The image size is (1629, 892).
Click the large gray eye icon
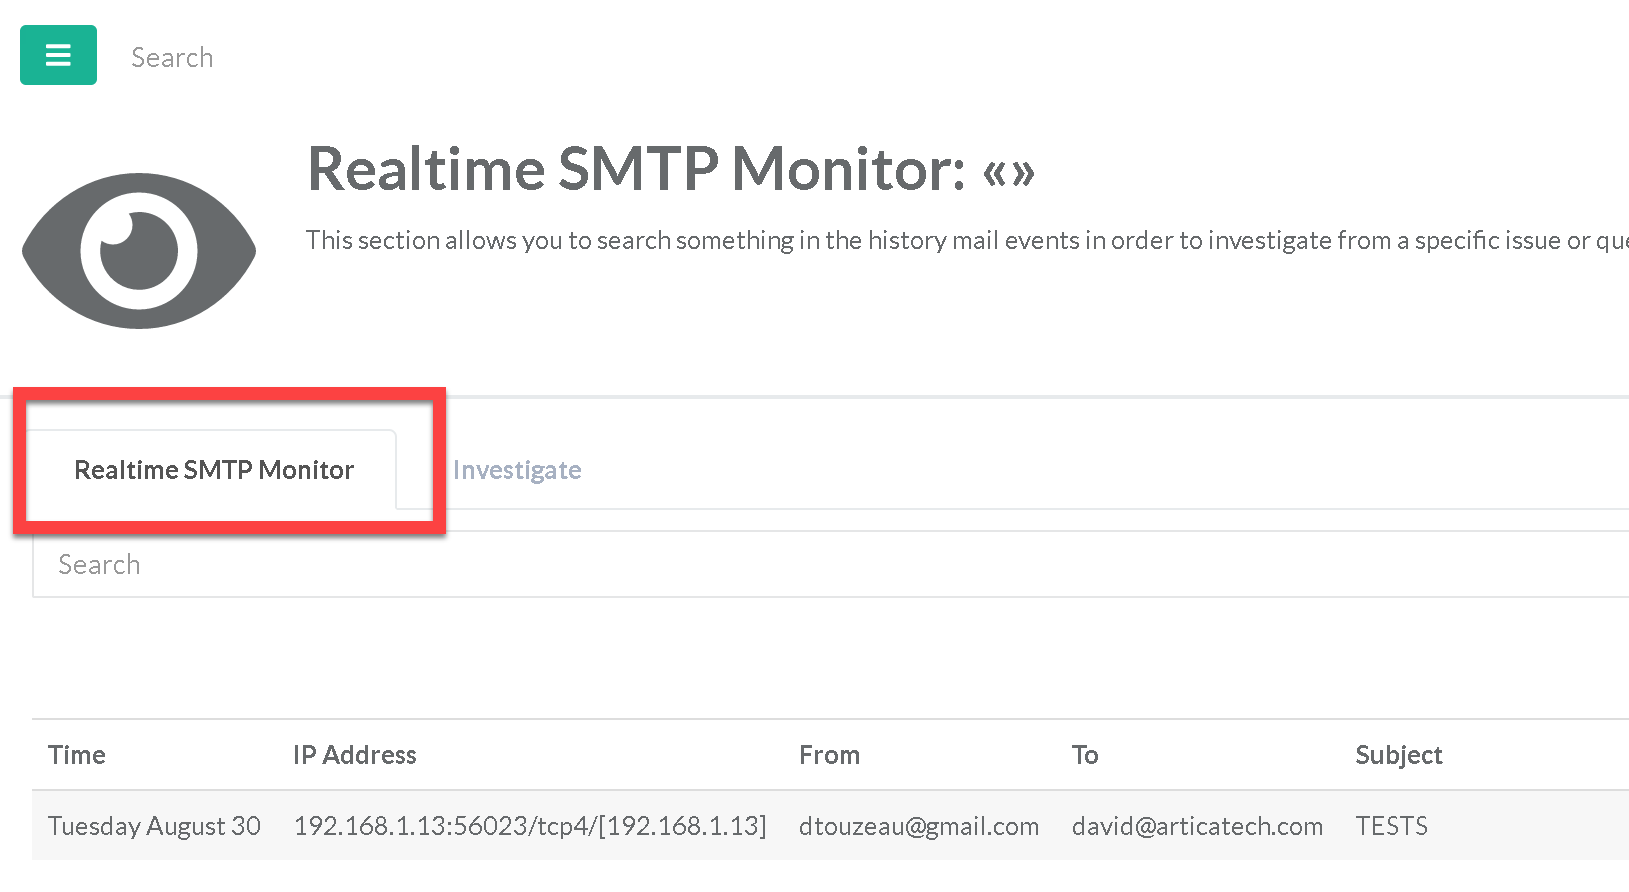(x=139, y=250)
